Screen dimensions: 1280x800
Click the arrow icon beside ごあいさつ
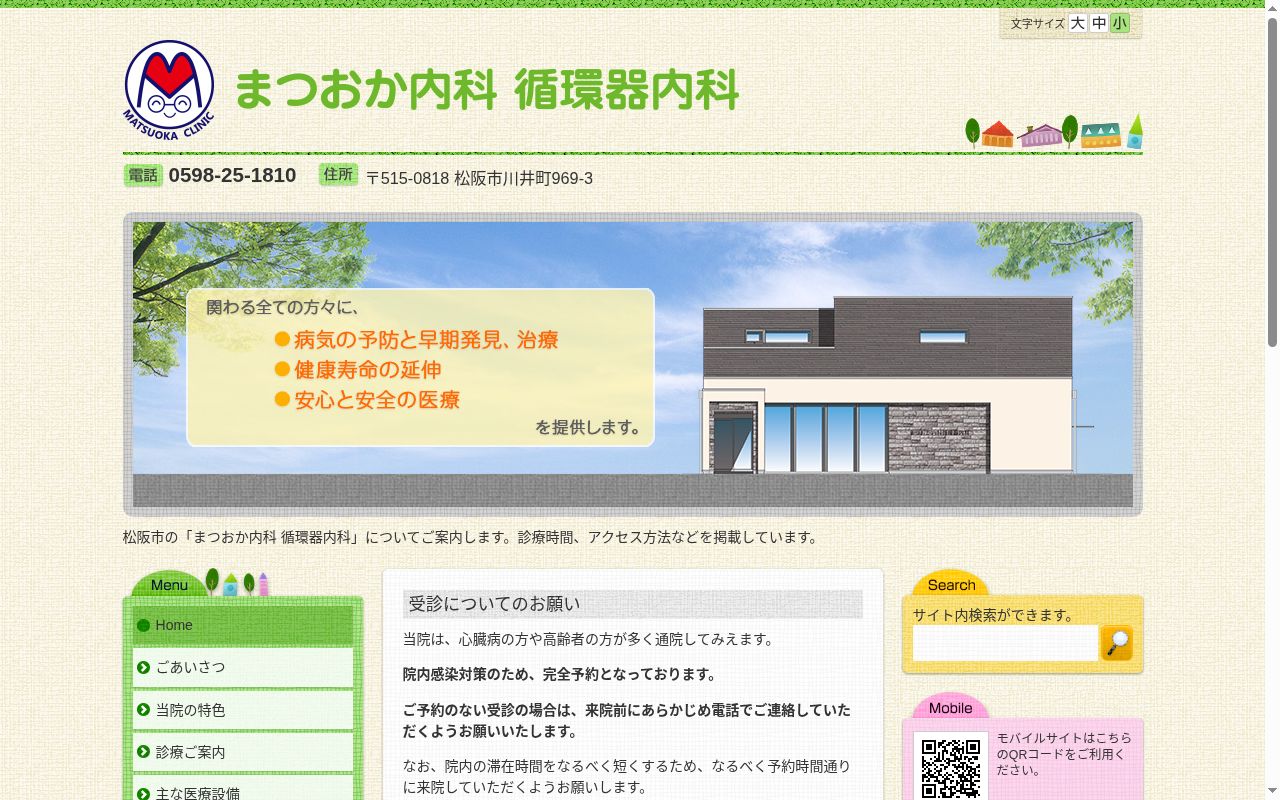[x=144, y=667]
